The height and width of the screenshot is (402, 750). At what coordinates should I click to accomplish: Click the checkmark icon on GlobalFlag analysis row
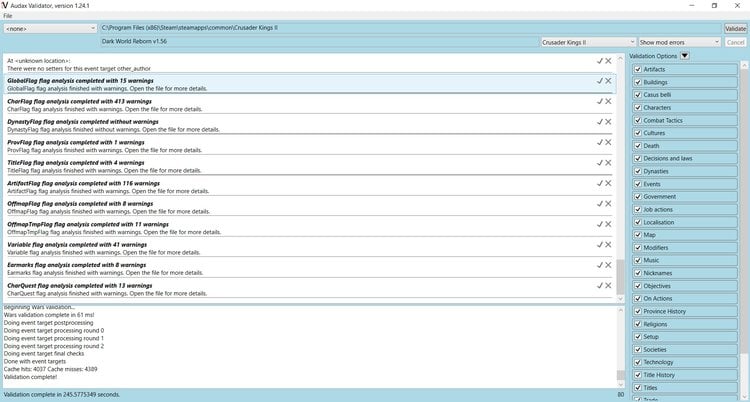click(599, 81)
